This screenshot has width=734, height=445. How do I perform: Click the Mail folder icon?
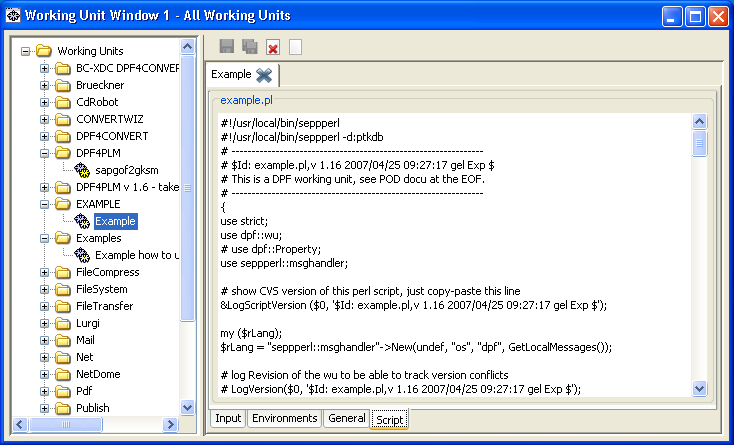coord(63,340)
